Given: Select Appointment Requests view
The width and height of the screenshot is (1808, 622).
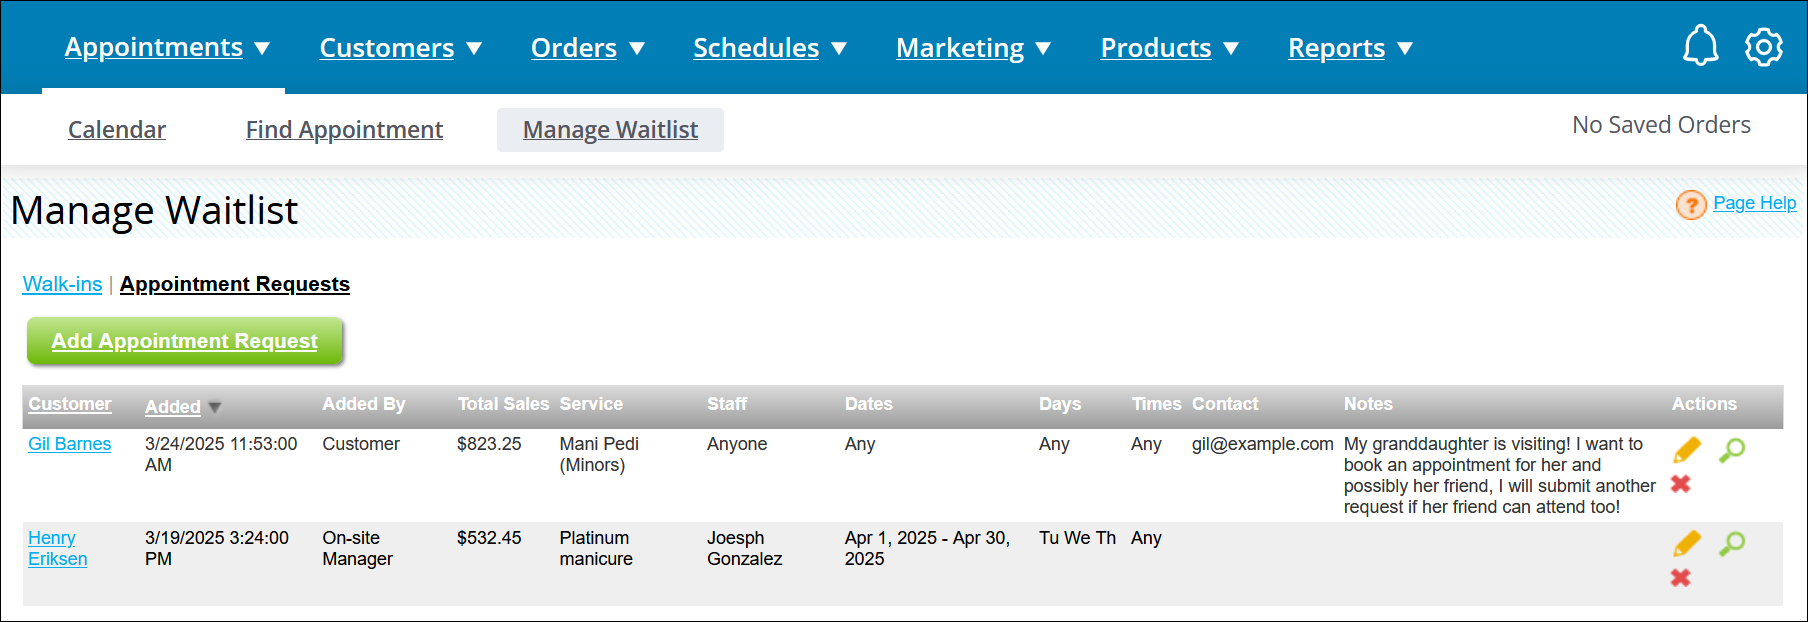Looking at the screenshot, I should (235, 284).
